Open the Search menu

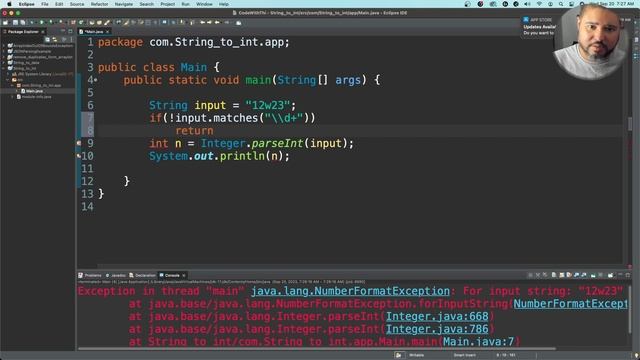(x=147, y=4)
